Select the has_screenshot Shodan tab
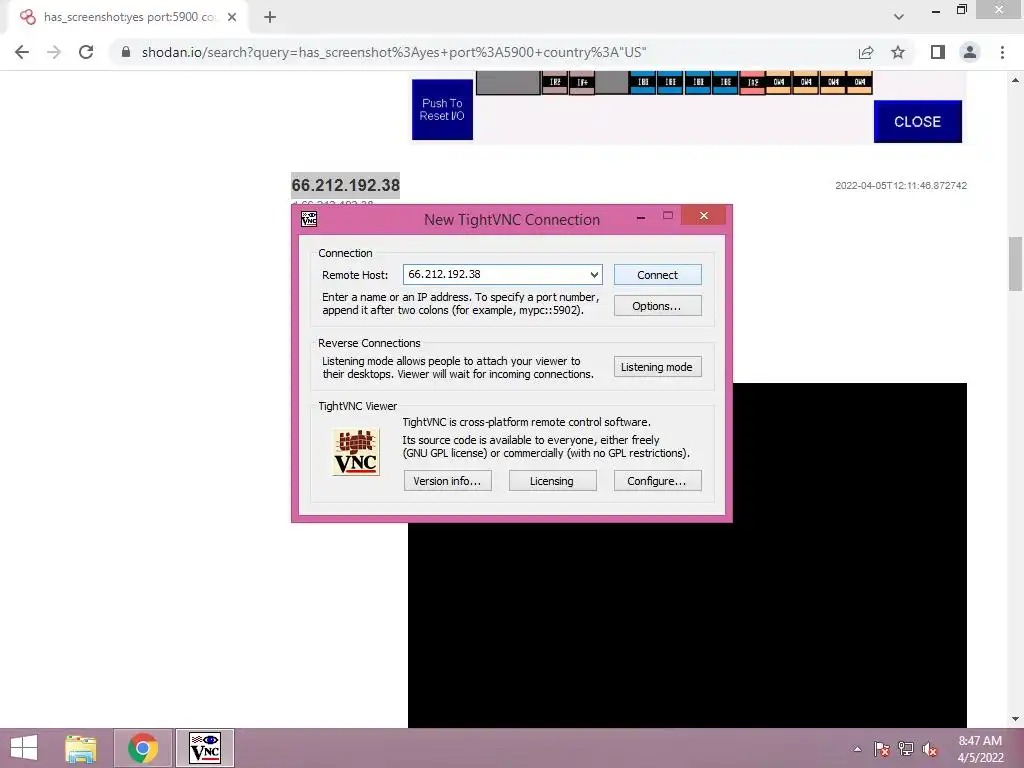Image resolution: width=1024 pixels, height=768 pixels. click(129, 18)
